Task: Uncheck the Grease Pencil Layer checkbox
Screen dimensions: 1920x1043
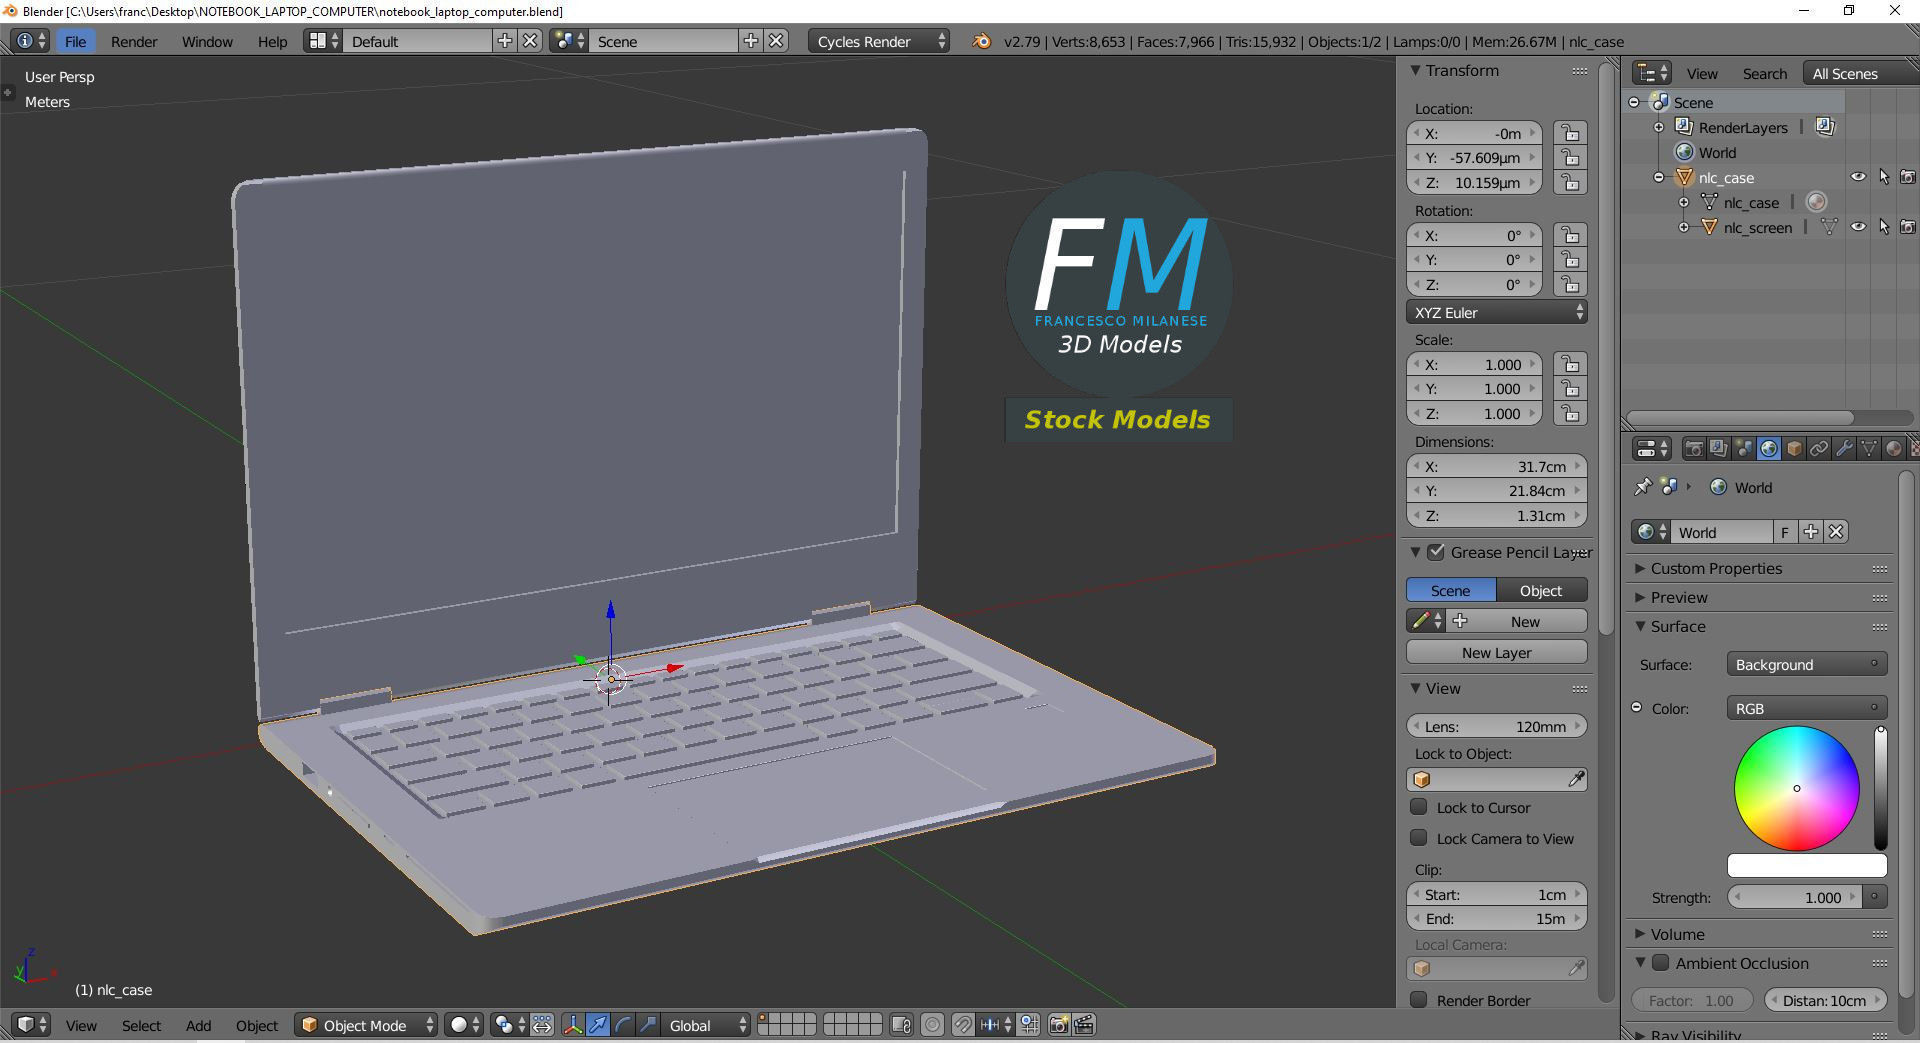Action: (1436, 552)
